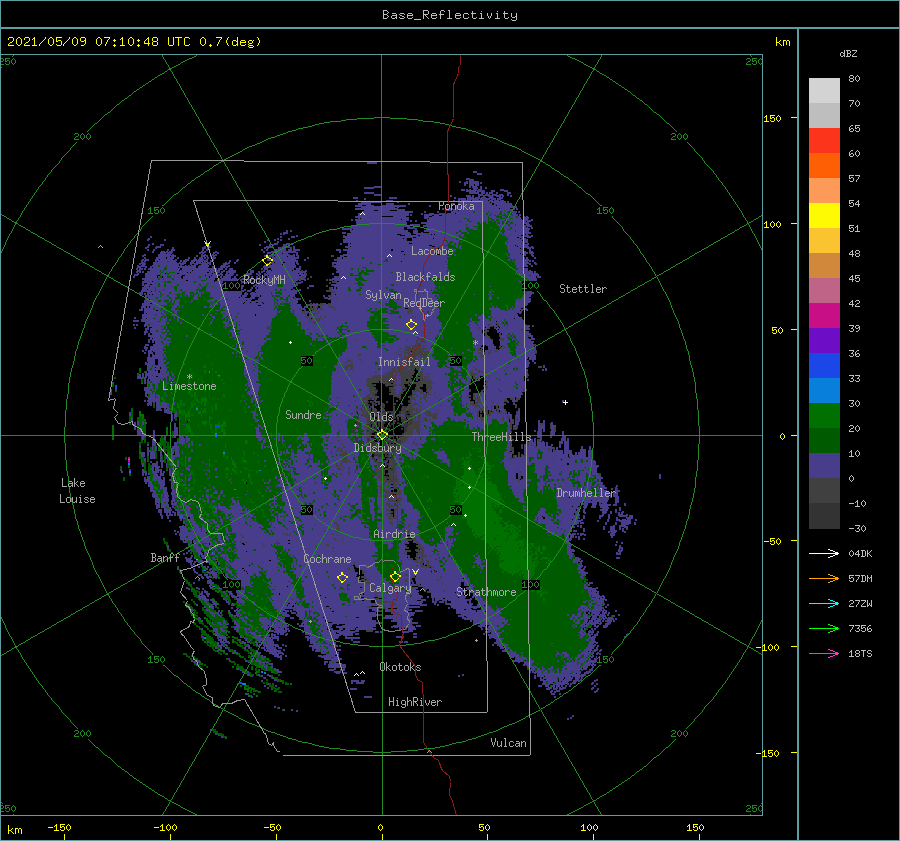The width and height of the screenshot is (900, 841).
Task: Click the -150 bottom axis label
Action: coord(59,827)
